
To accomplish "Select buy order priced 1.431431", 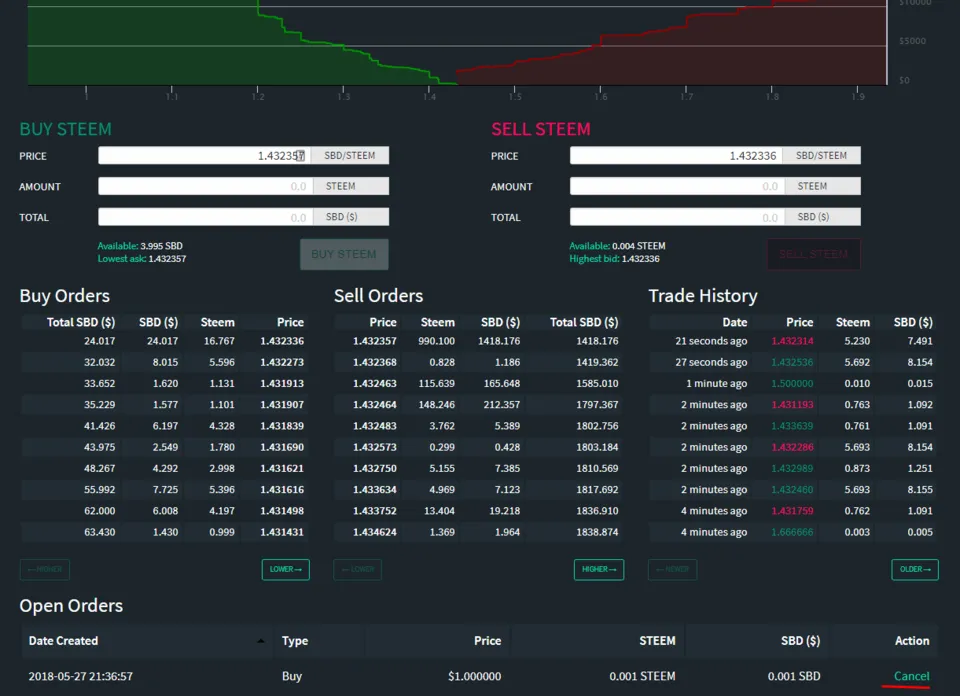I will pyautogui.click(x=164, y=533).
